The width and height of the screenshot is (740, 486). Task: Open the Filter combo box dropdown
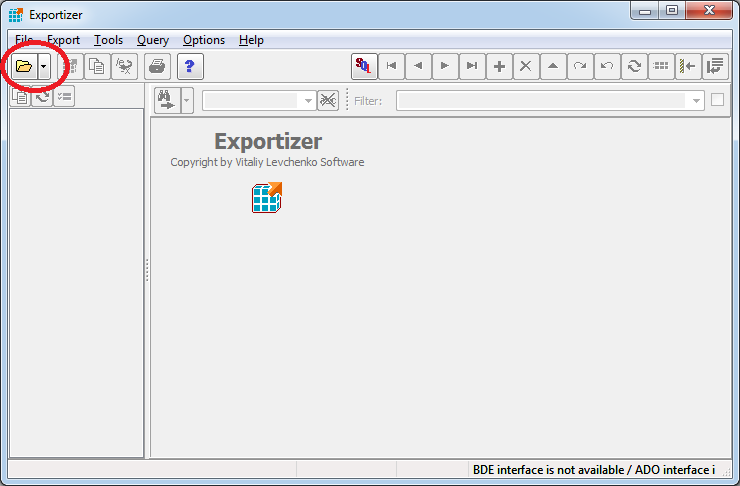coord(696,101)
